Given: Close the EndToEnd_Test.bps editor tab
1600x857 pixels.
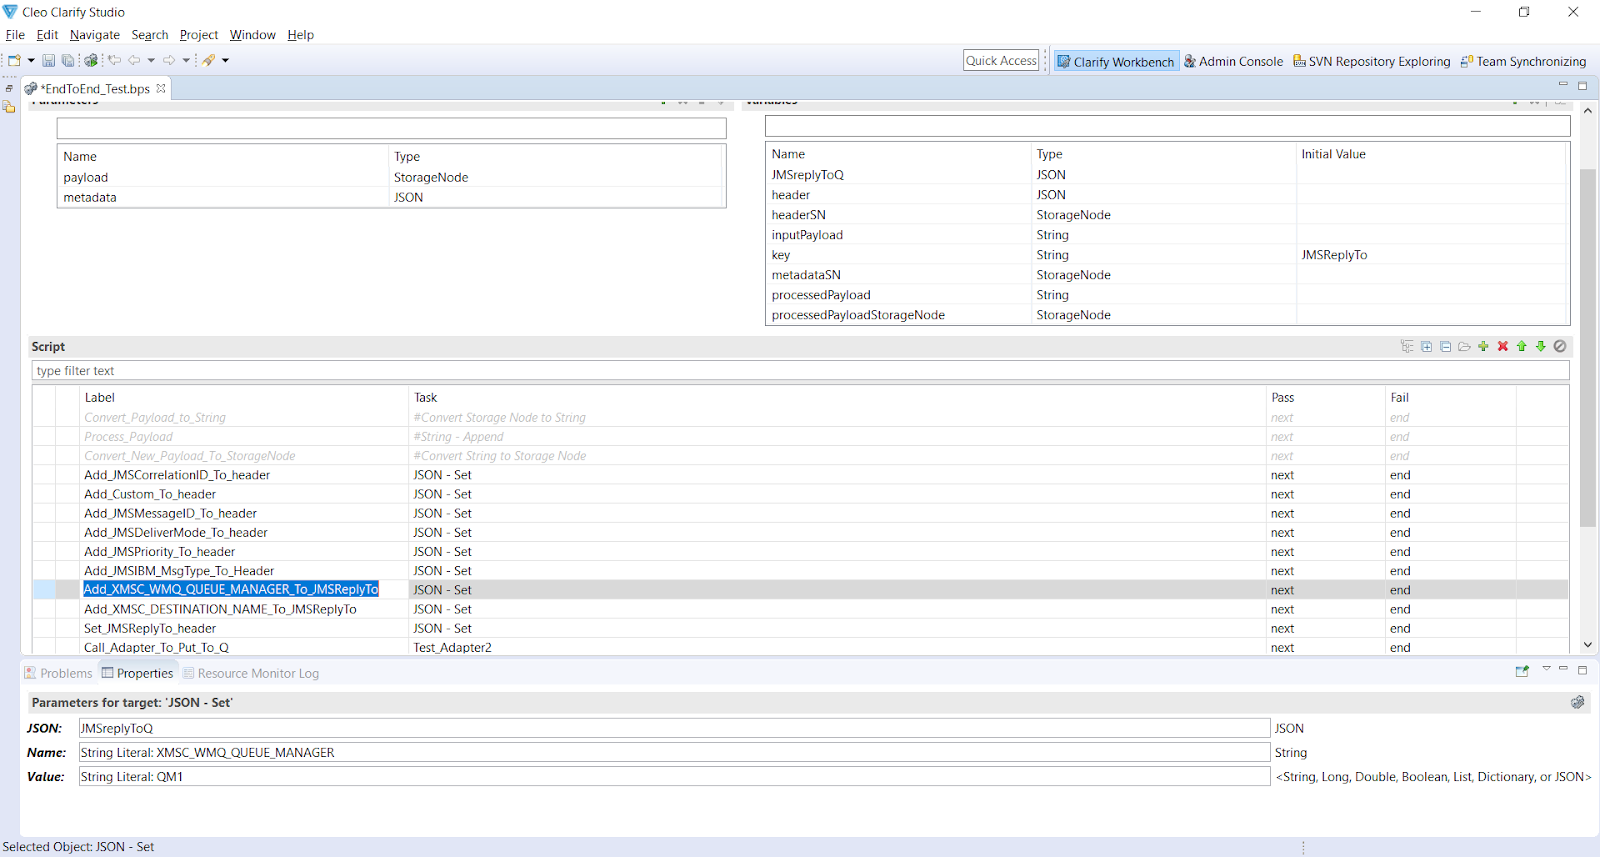Looking at the screenshot, I should [x=161, y=88].
